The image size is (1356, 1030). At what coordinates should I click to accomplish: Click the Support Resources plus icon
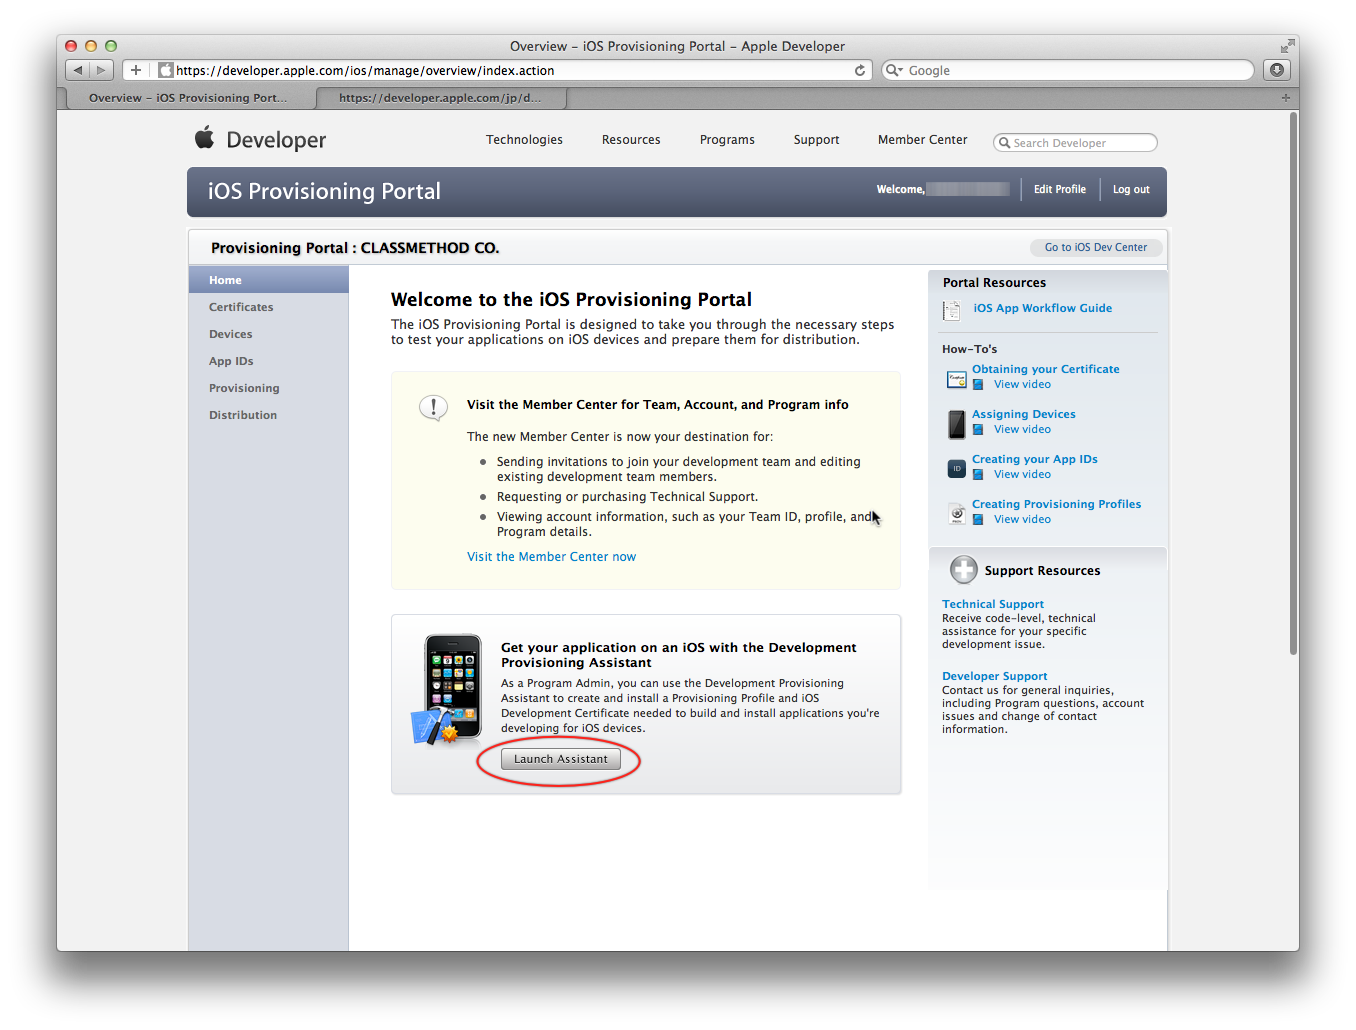point(963,569)
